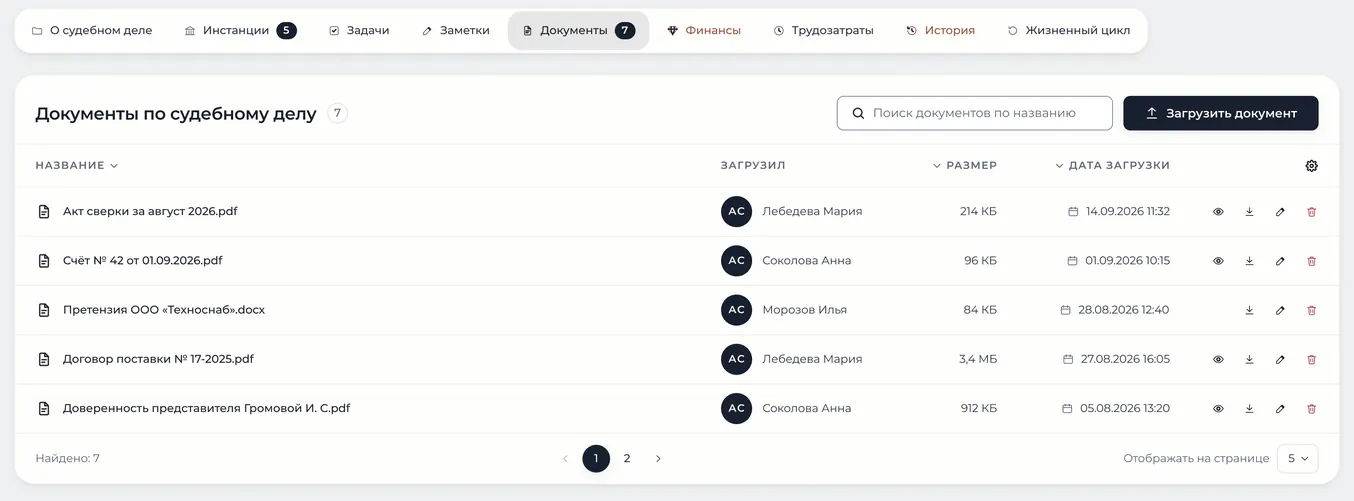Image resolution: width=1354 pixels, height=501 pixels.
Task: Delete Претензия ООО «Техноснаб».docx
Action: [1312, 310]
